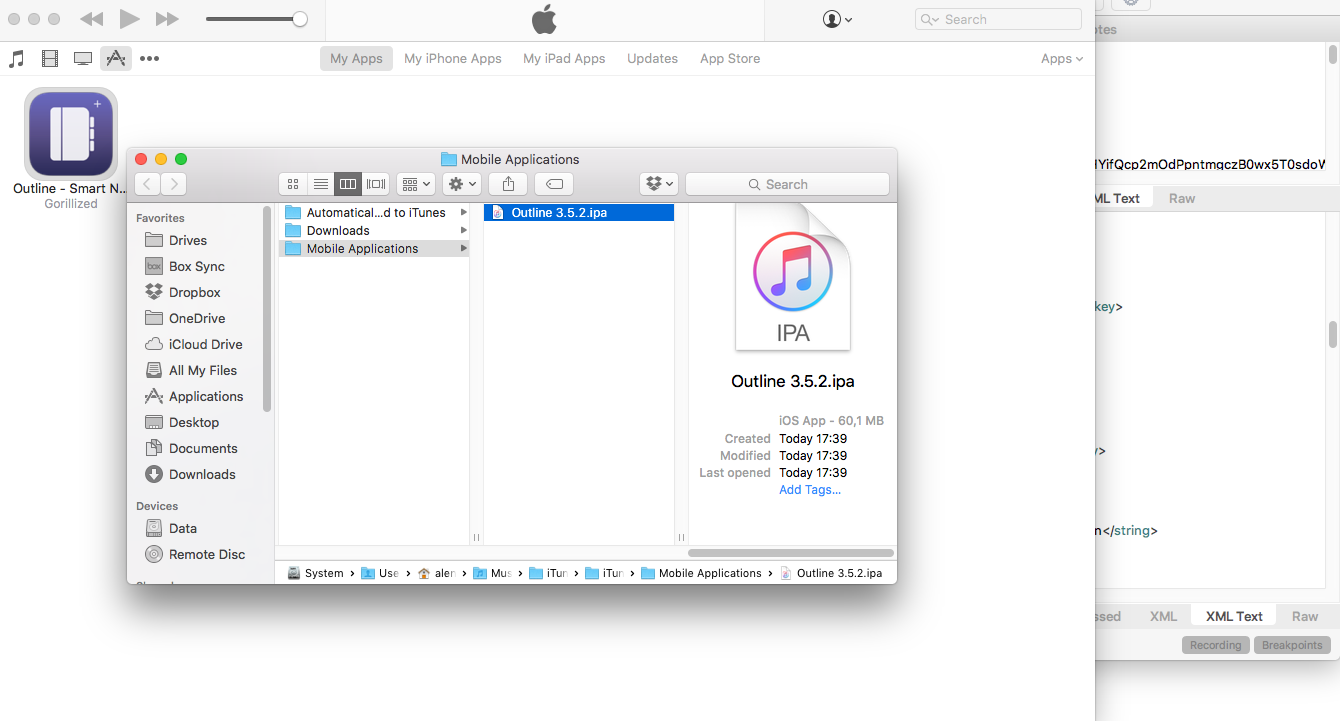Screen dimensions: 1340x721
Task: Switch to the My iPhone Apps tab
Action: click(453, 59)
